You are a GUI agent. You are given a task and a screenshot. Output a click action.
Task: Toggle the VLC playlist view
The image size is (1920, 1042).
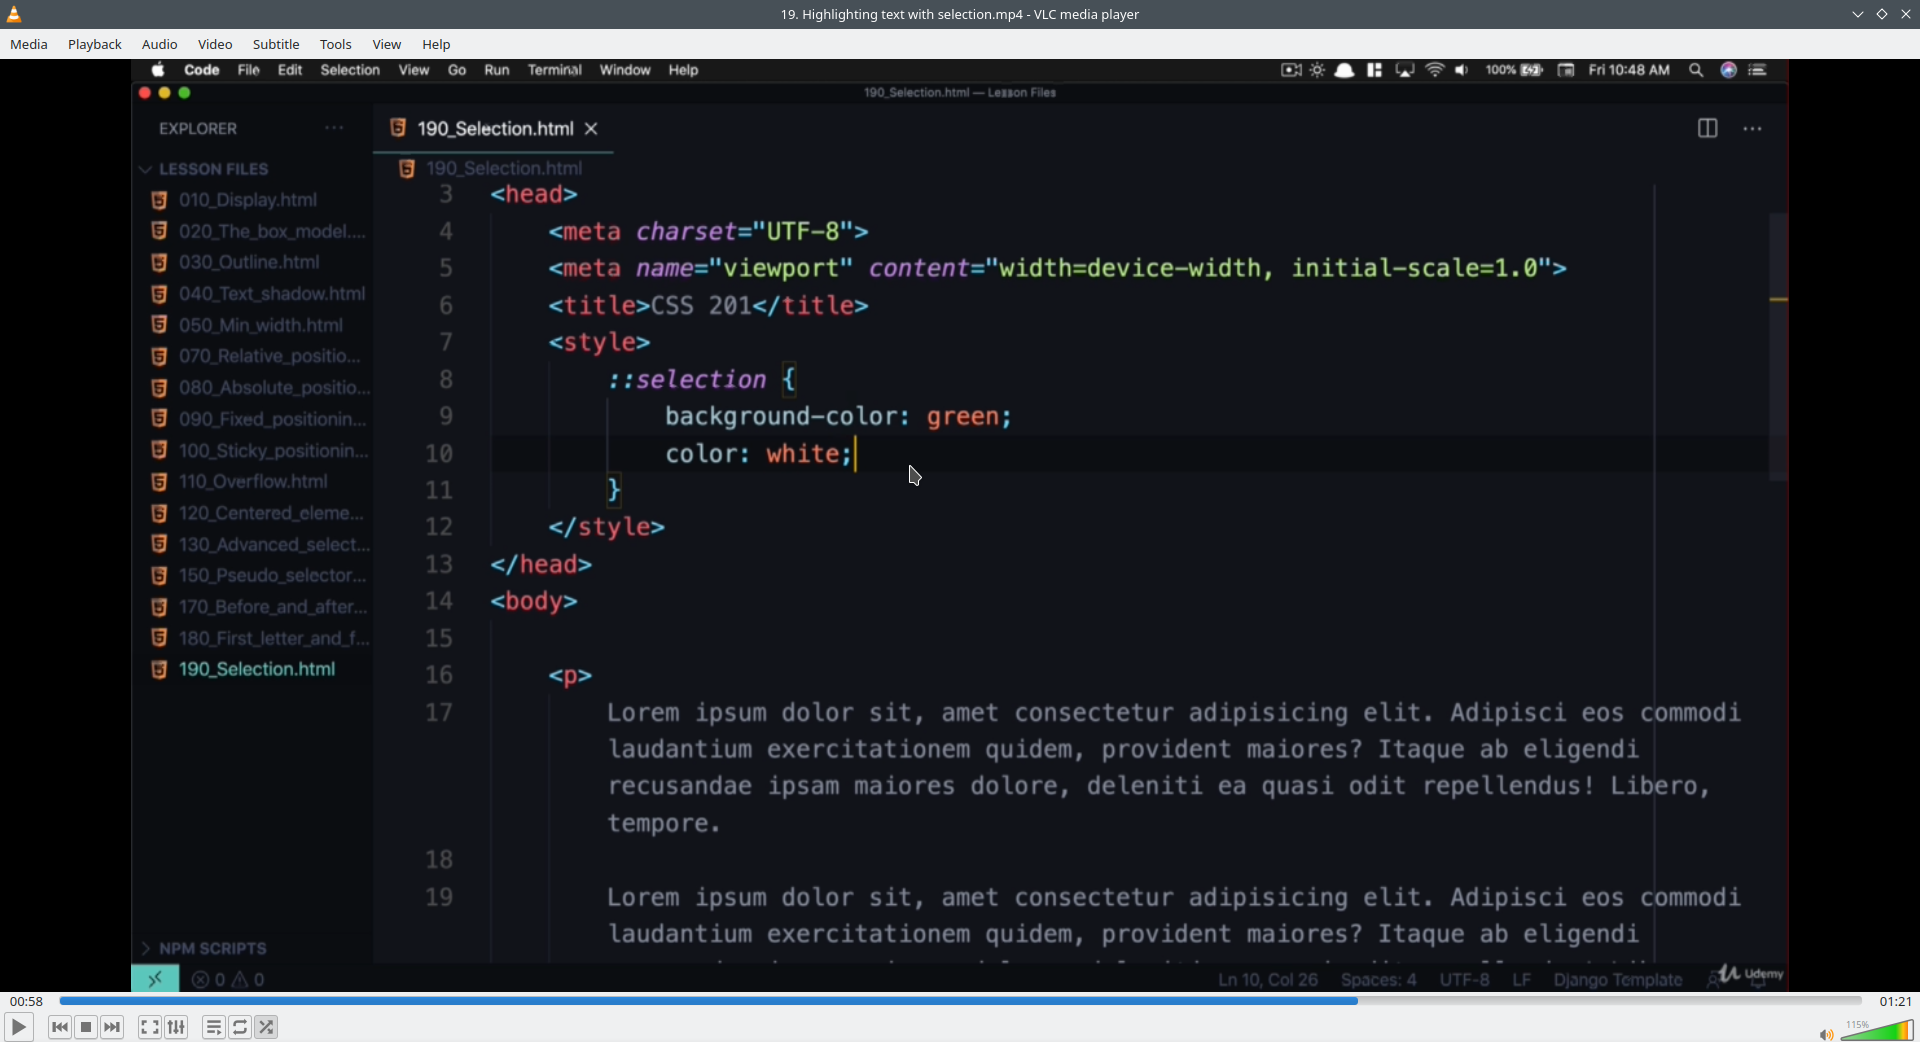[214, 1027]
